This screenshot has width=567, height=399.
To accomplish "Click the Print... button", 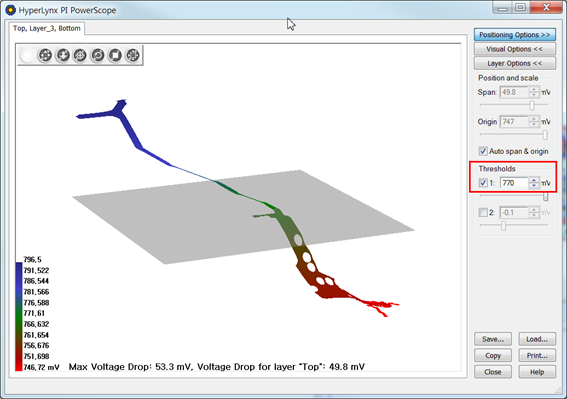I will pyautogui.click(x=537, y=356).
